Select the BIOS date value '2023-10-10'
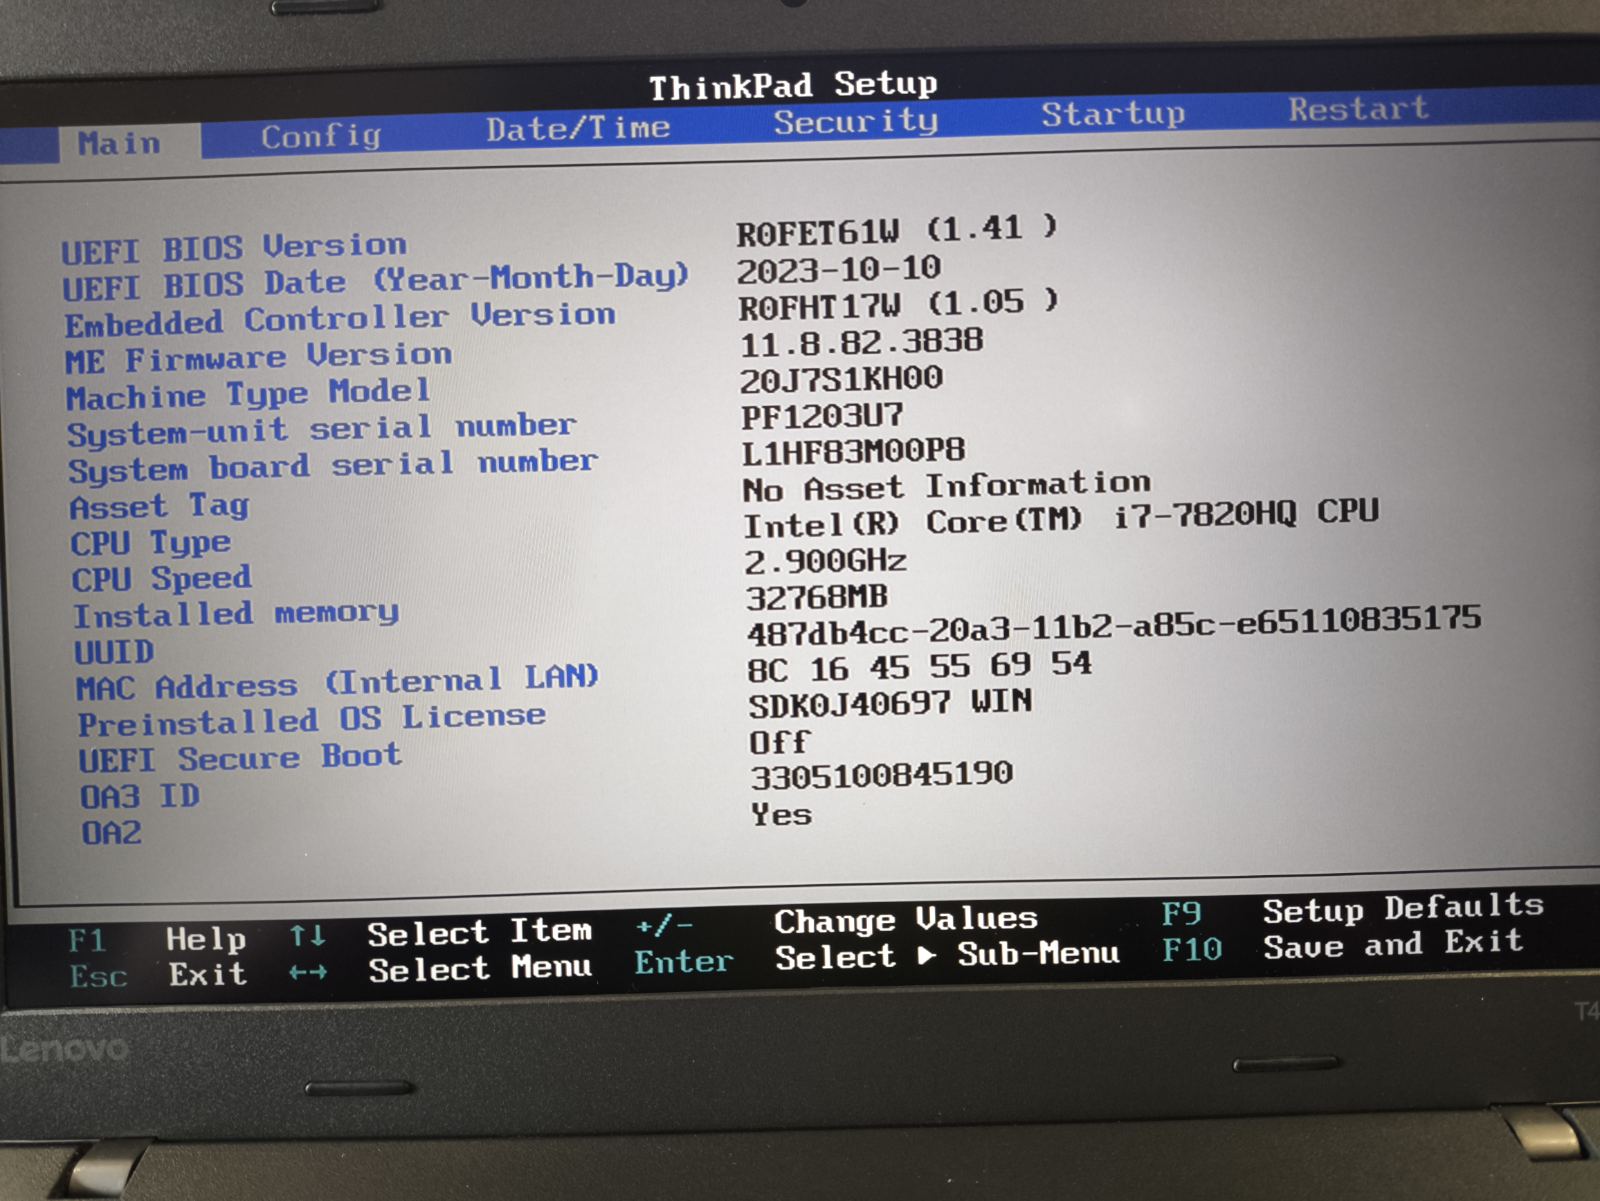The width and height of the screenshot is (1600, 1201). click(839, 269)
